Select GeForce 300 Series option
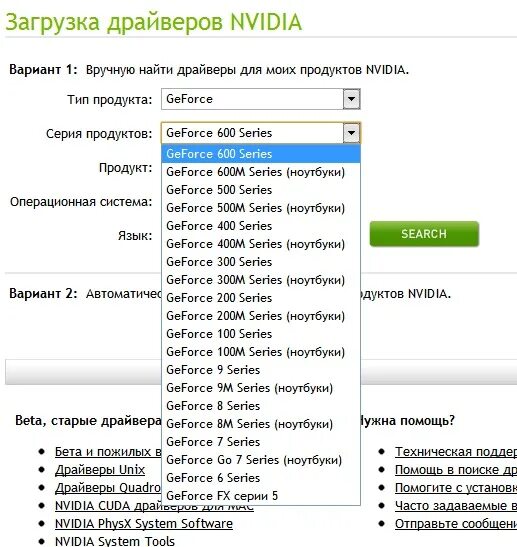517x547 pixels. click(261, 262)
